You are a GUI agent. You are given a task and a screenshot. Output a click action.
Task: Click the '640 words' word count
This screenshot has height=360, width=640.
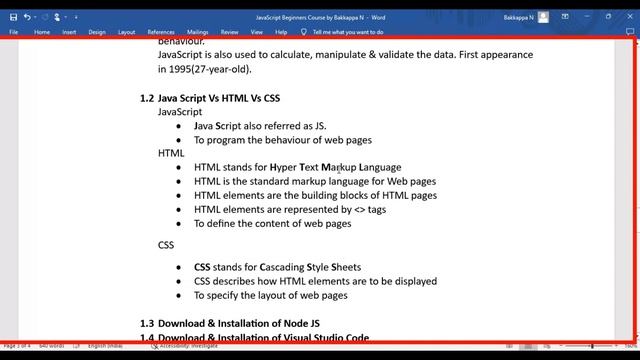tap(52, 346)
